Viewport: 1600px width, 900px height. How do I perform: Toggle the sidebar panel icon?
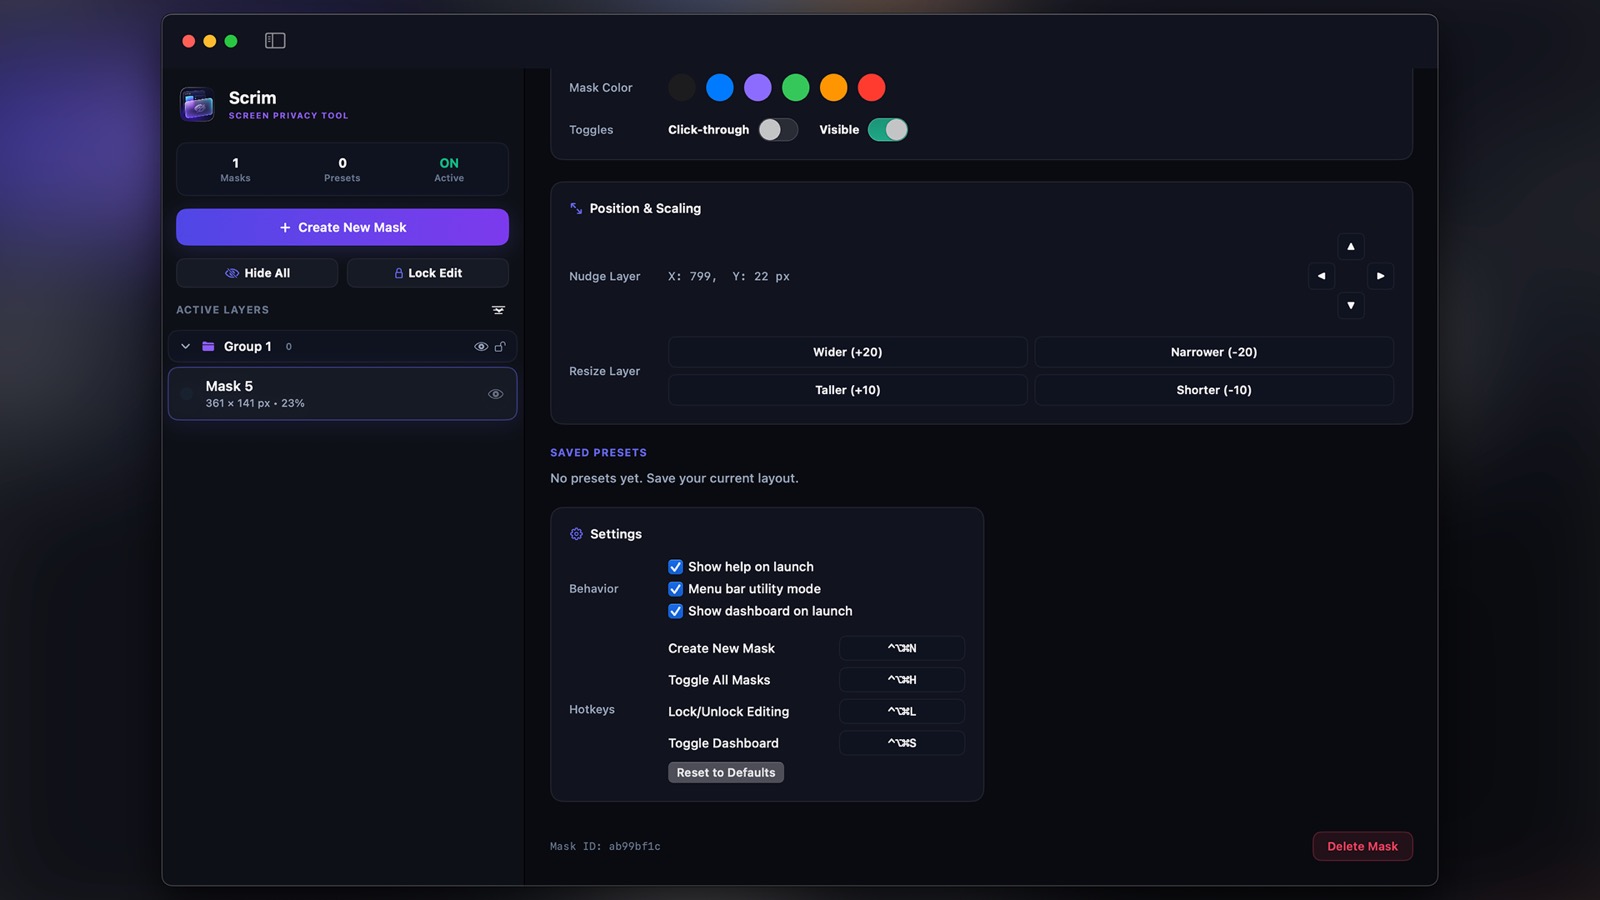click(275, 41)
